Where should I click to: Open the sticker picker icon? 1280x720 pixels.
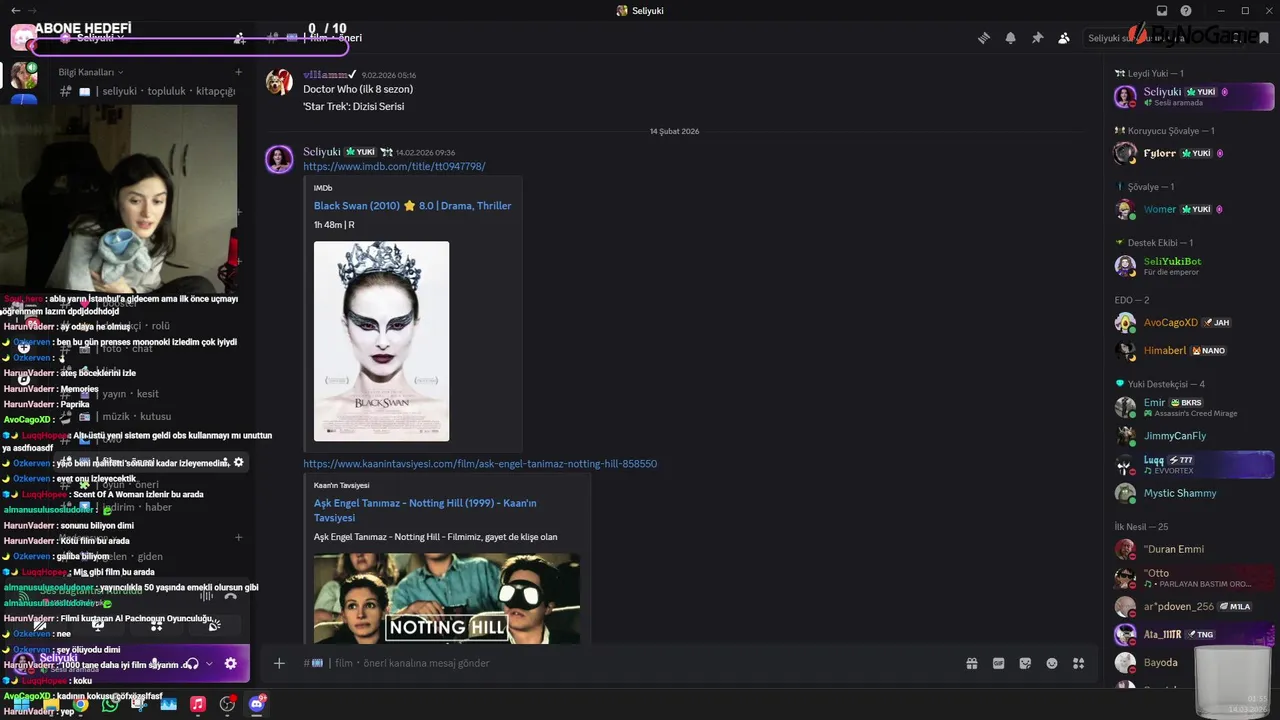tap(1025, 663)
